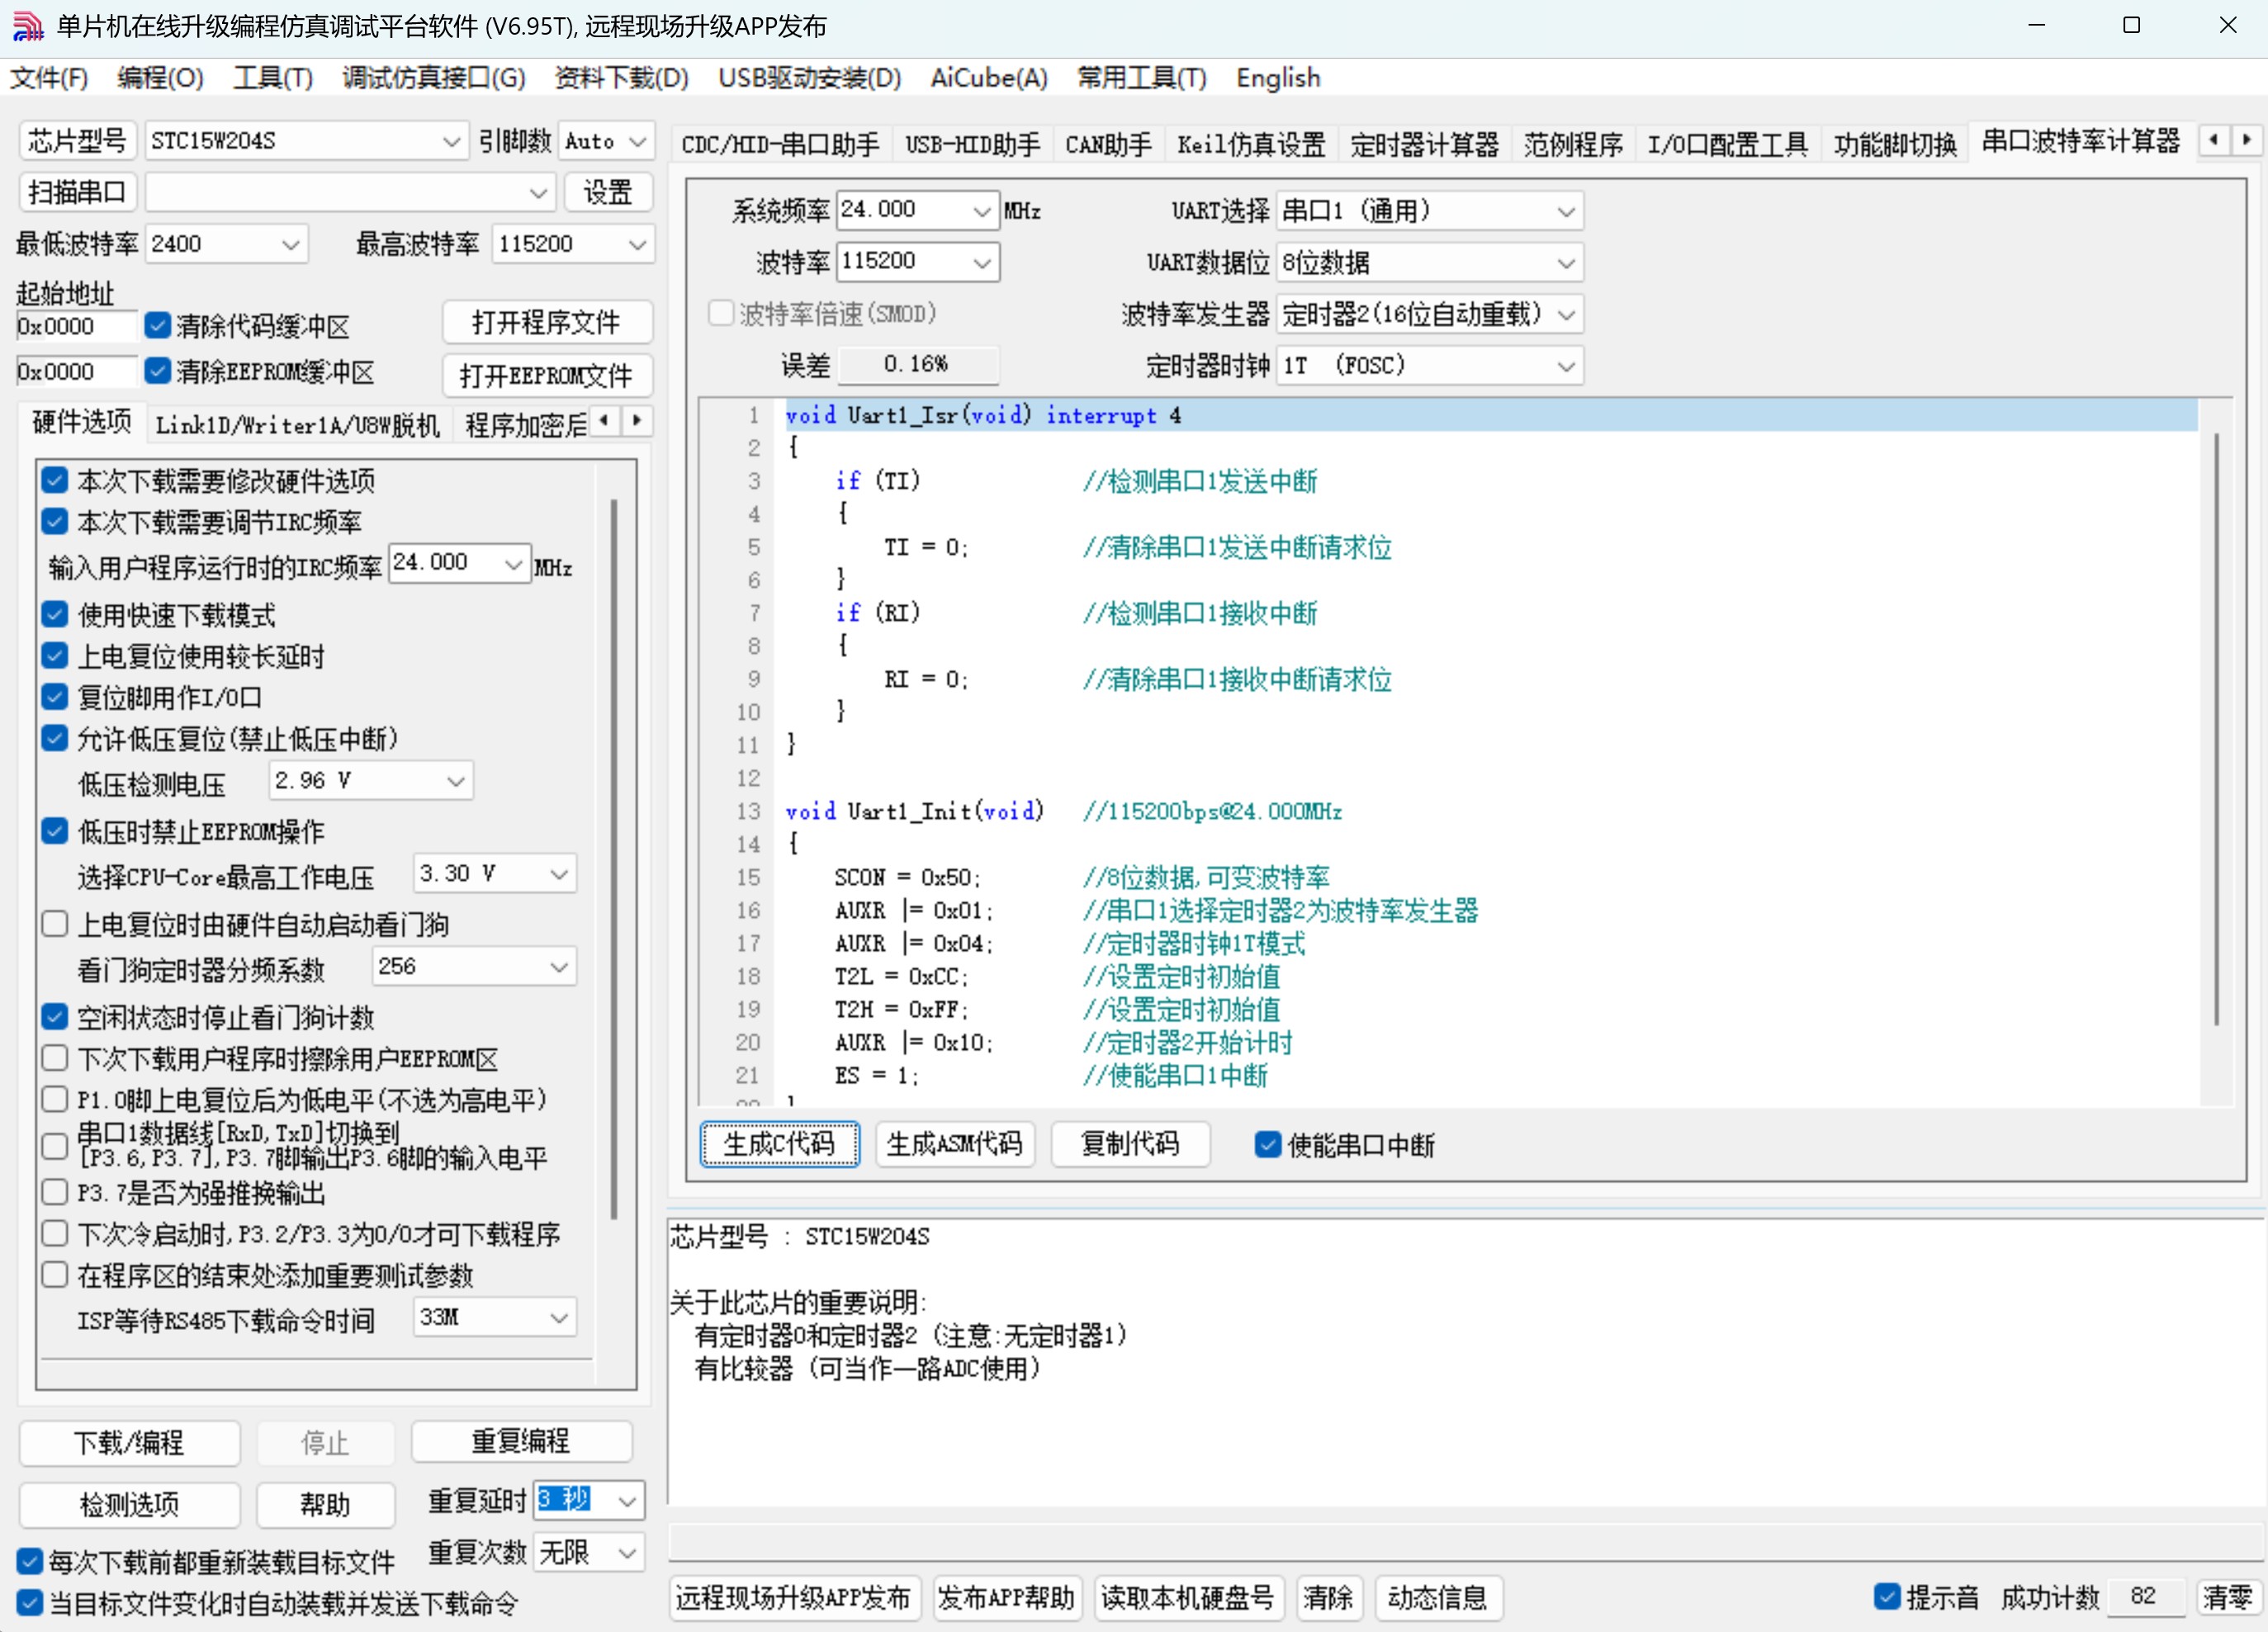Image resolution: width=2268 pixels, height=1632 pixels.
Task: Switch to CDC/HID-串口助手 tab
Action: [780, 145]
